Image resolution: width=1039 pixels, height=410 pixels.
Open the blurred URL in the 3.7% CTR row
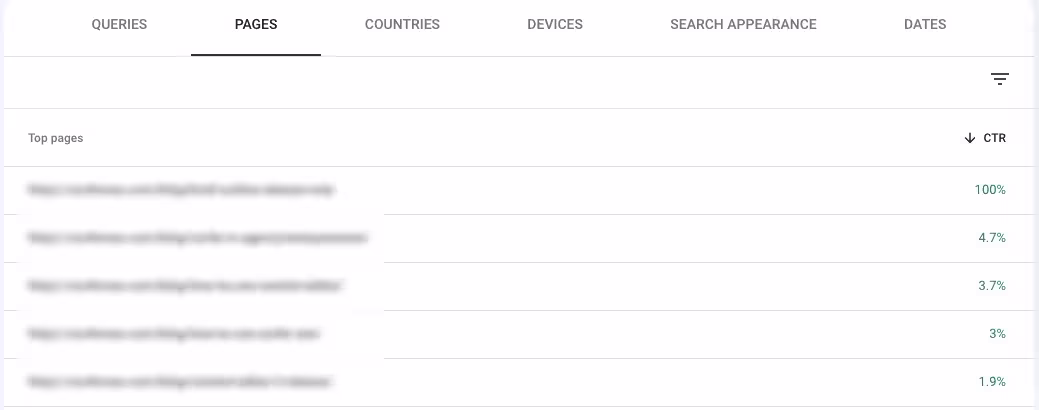185,286
